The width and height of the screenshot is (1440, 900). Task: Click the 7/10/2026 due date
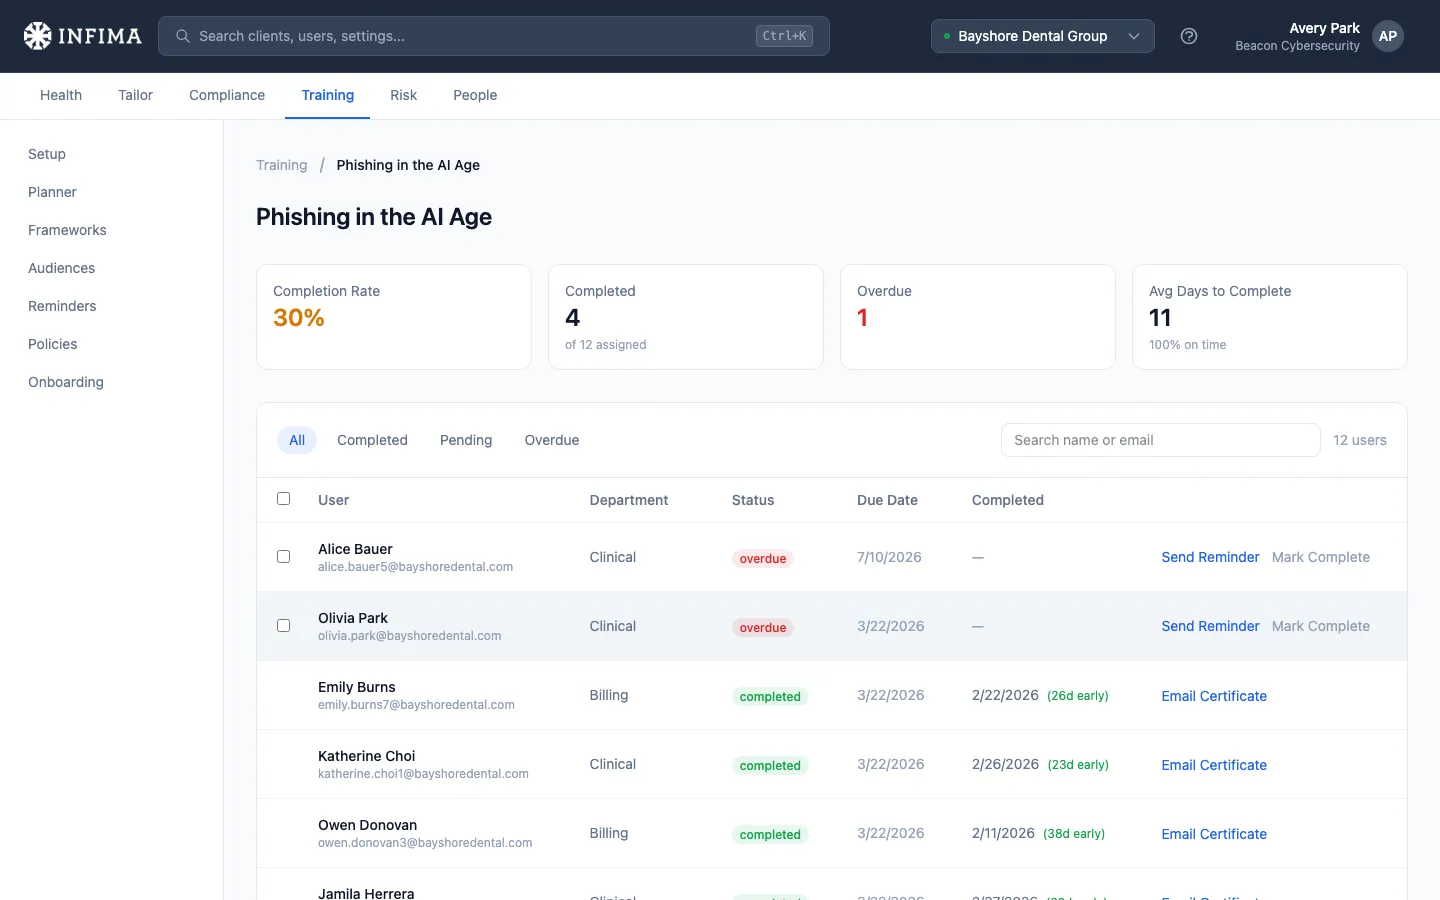(x=889, y=557)
